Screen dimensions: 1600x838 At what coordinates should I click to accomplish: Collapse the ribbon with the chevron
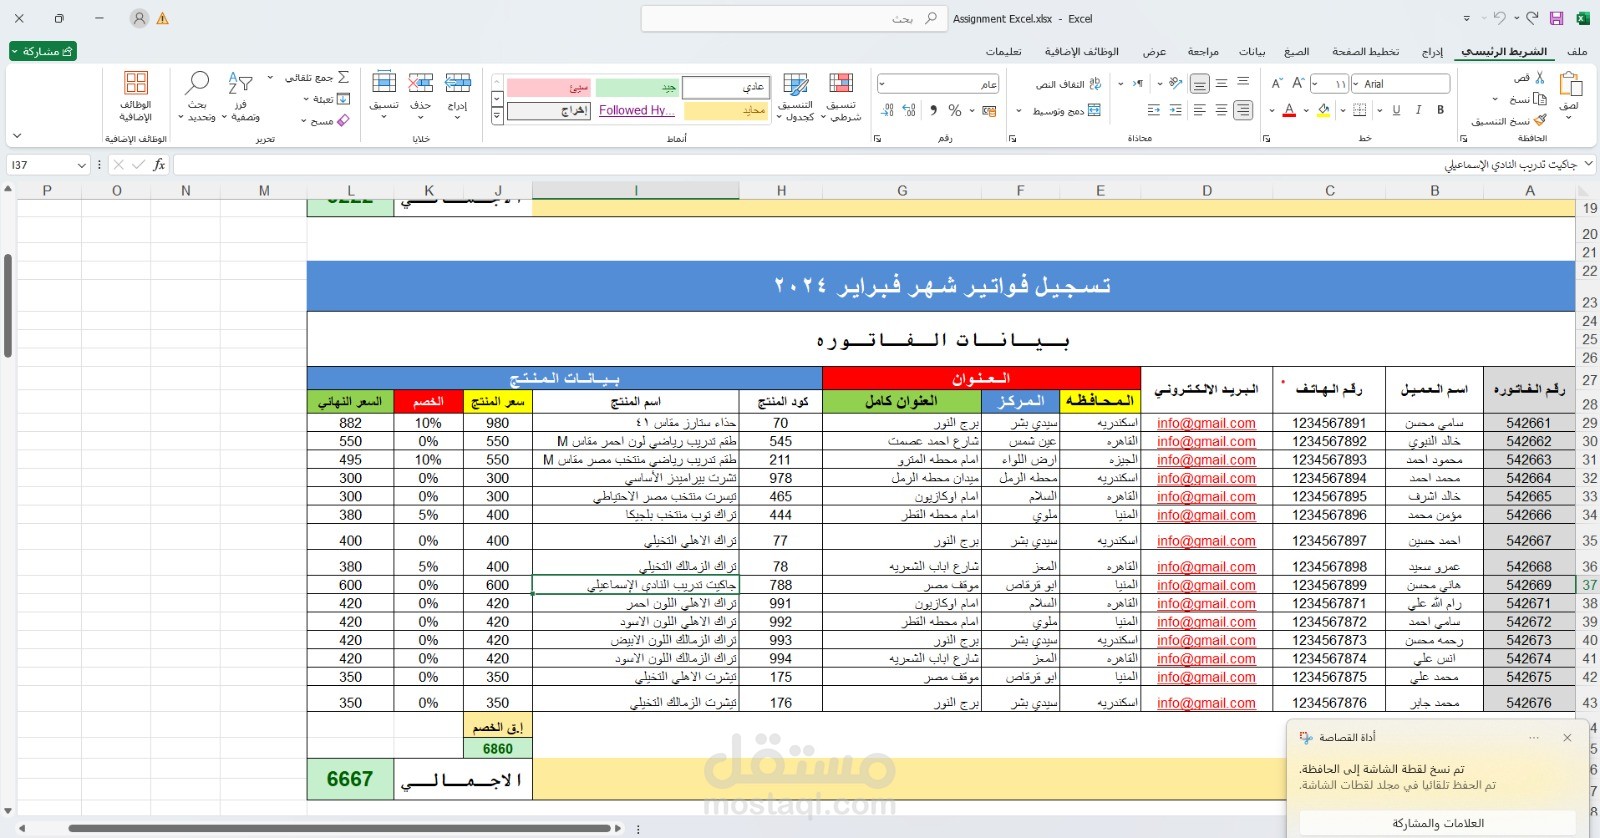click(x=16, y=136)
